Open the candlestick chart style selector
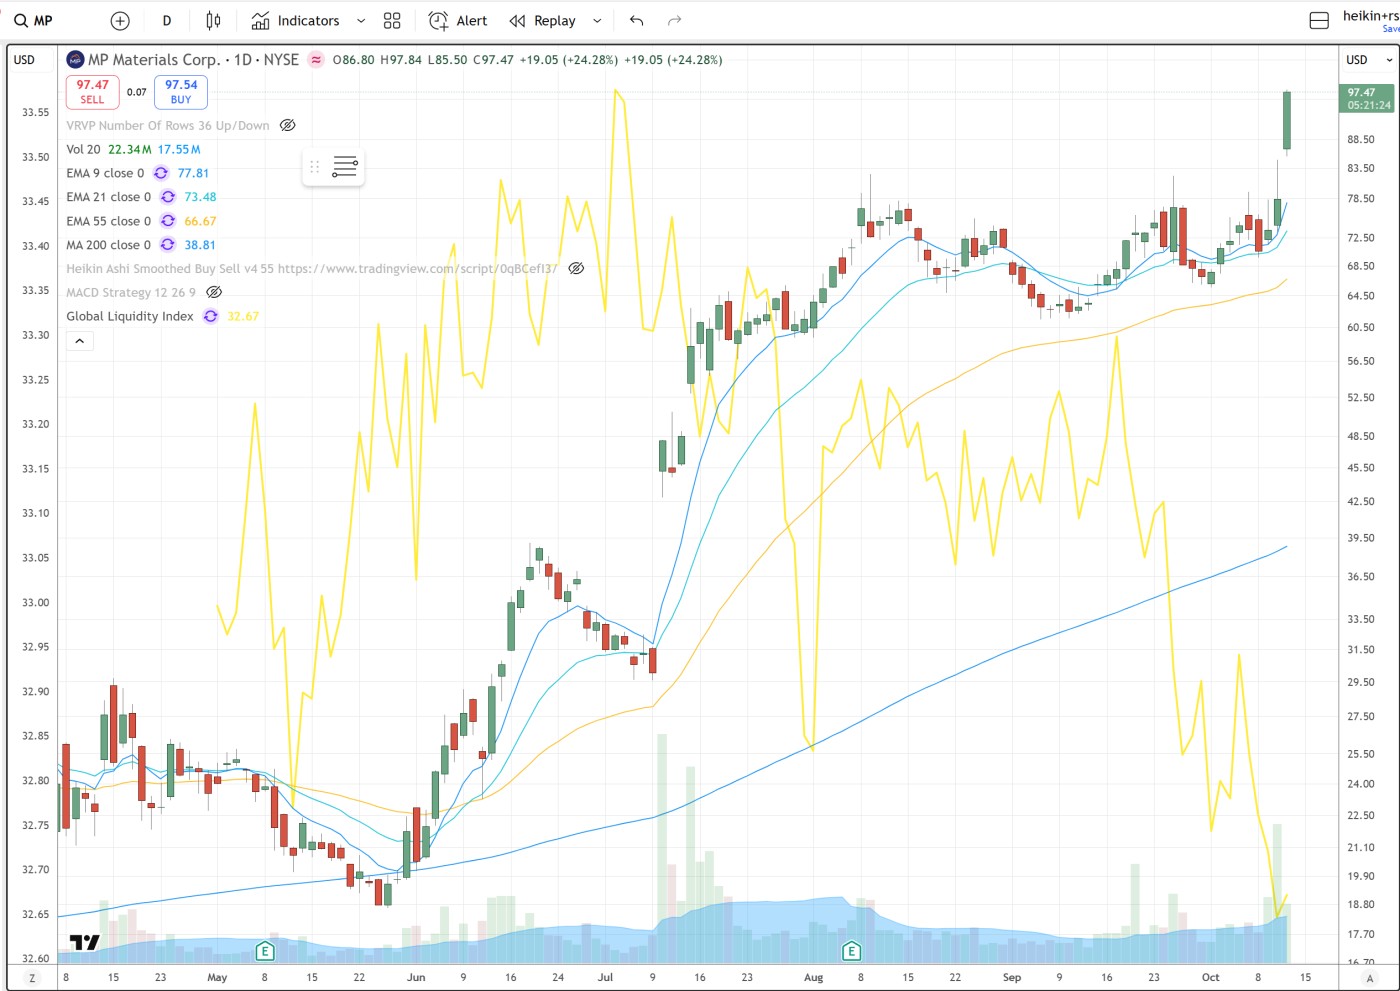Viewport: 1400px width, 991px height. click(213, 21)
